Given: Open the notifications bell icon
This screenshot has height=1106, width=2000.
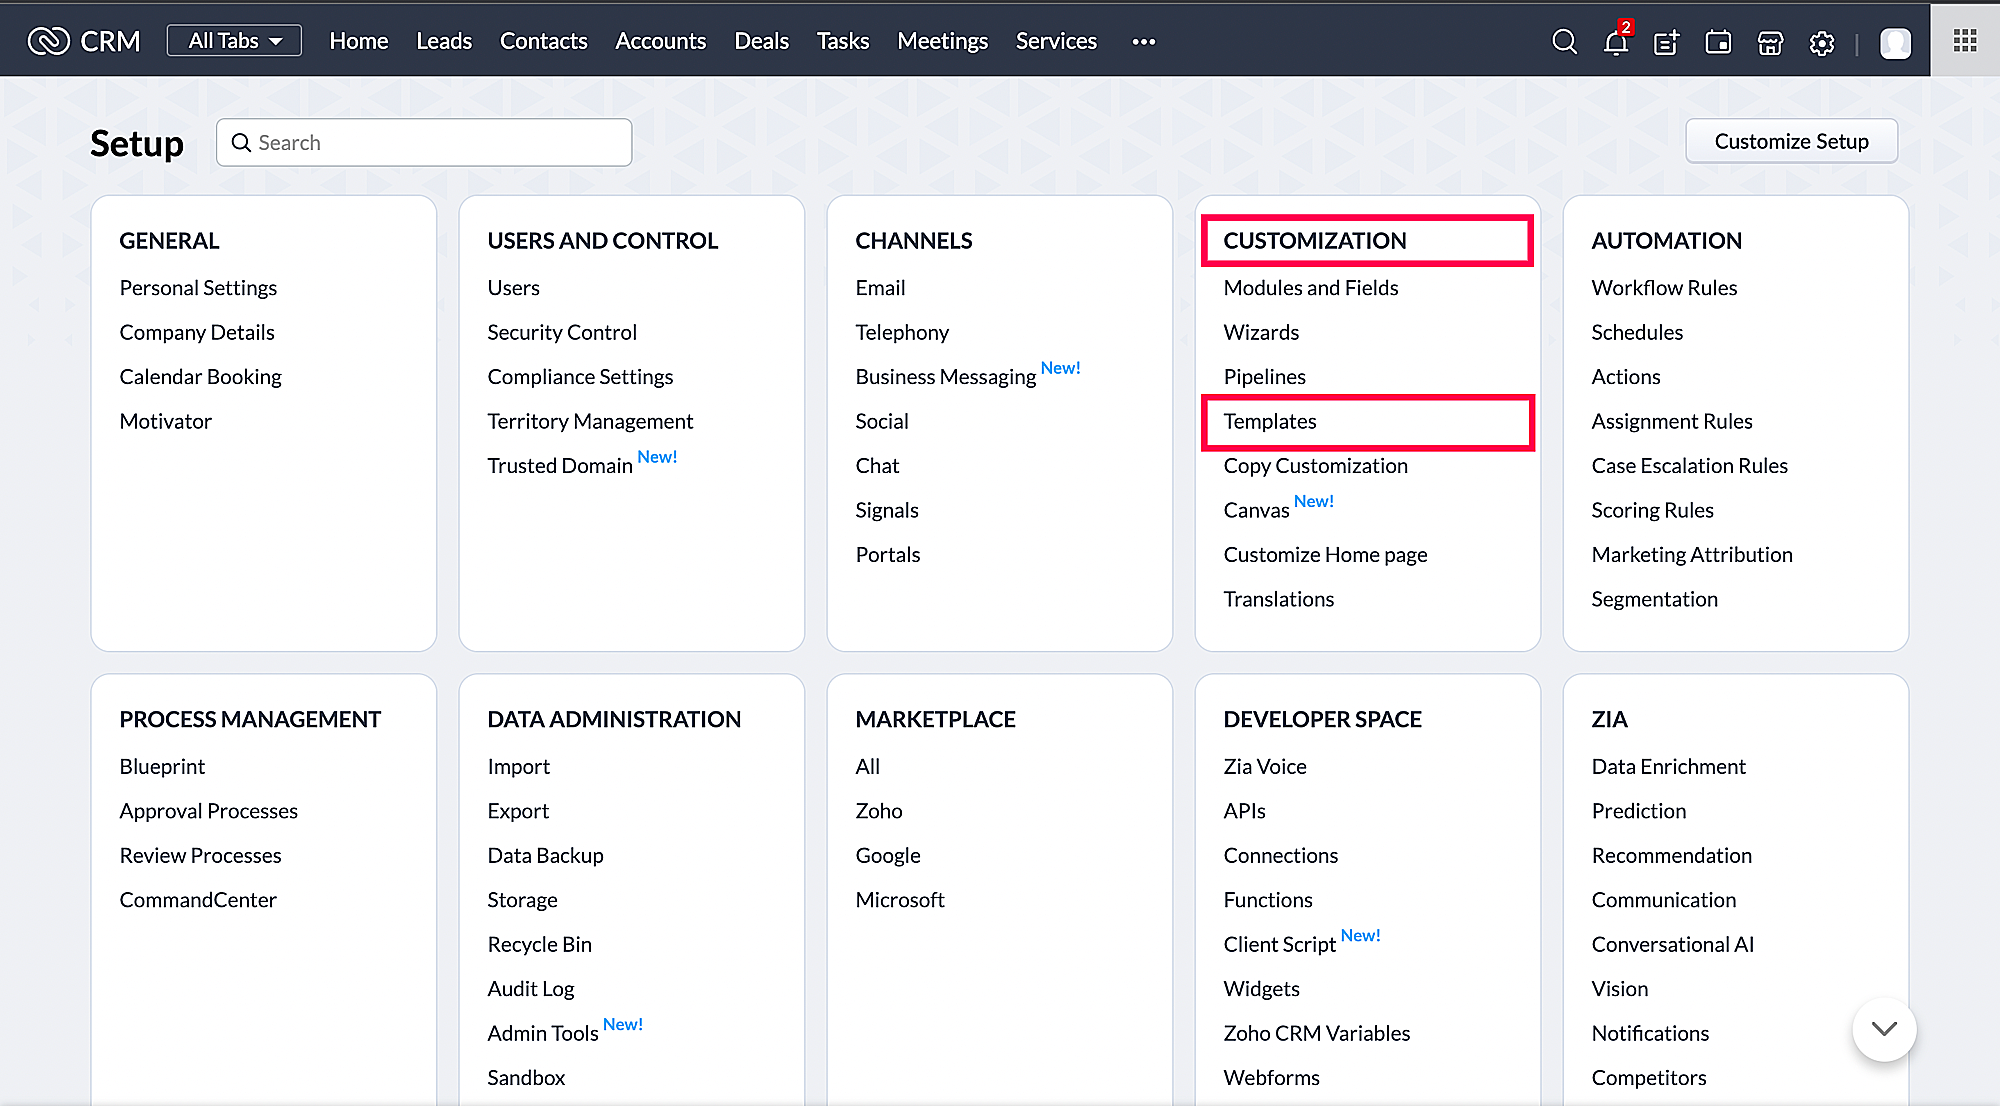Looking at the screenshot, I should [x=1615, y=42].
